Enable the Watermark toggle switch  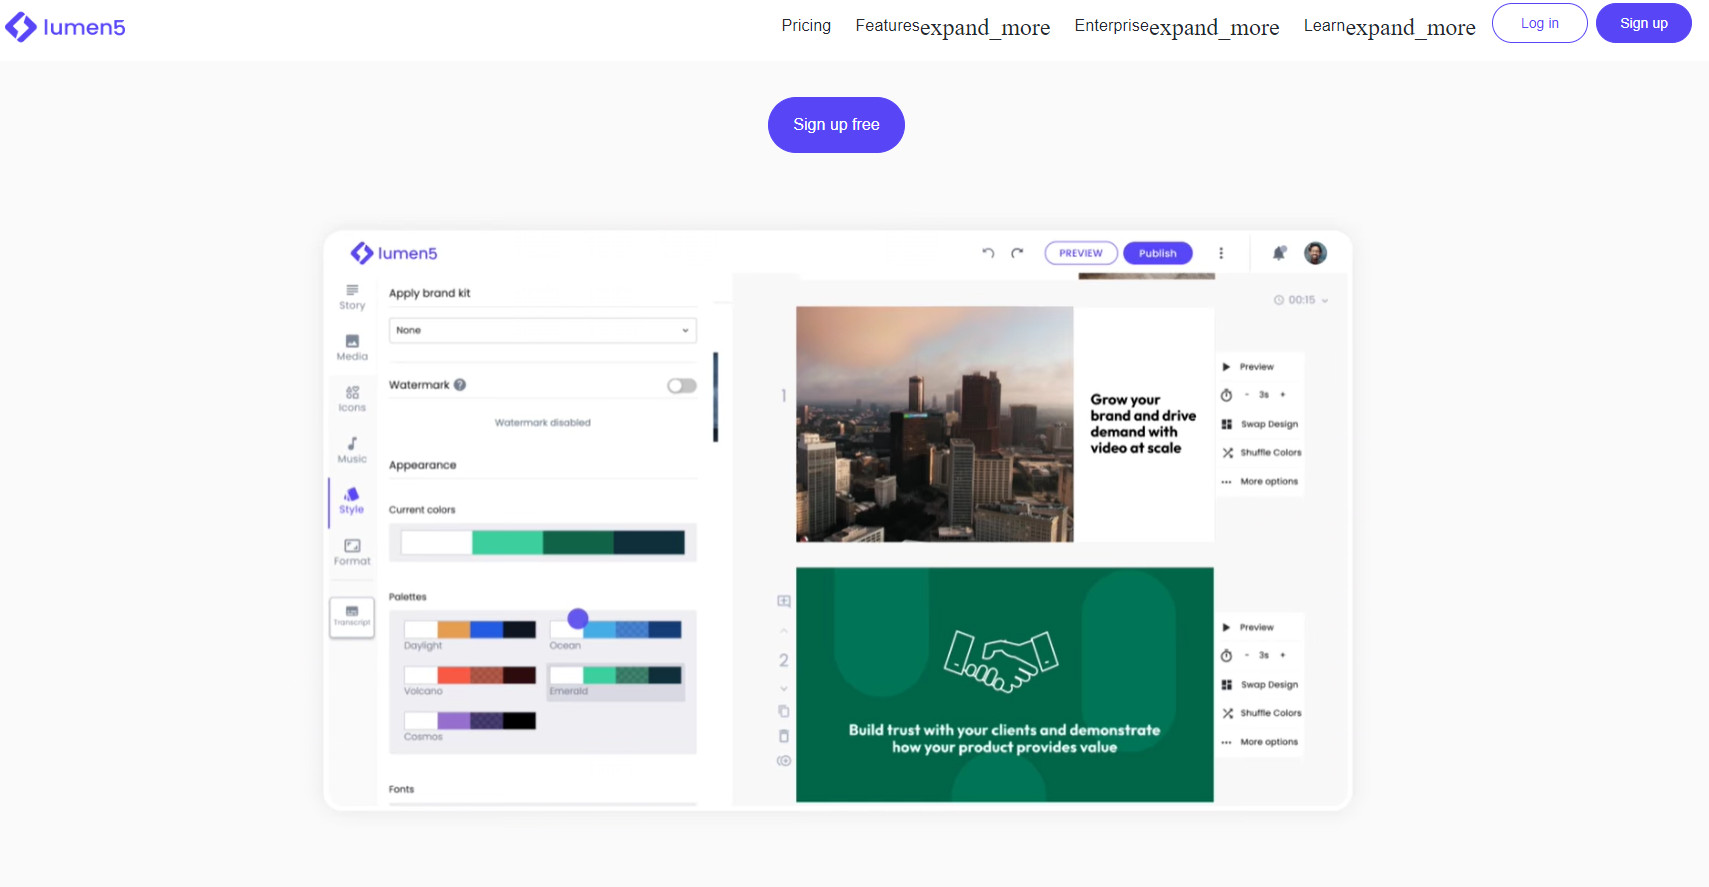681,386
